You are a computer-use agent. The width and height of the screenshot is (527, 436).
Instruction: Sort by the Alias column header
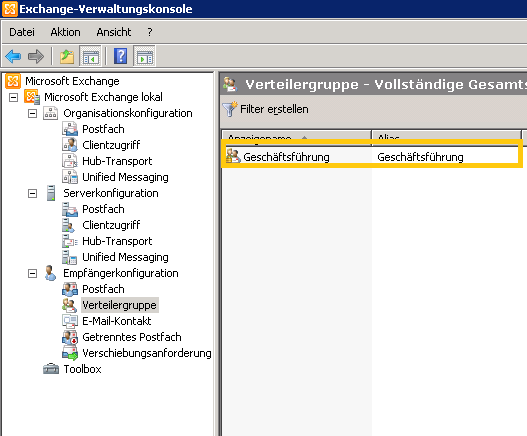pyautogui.click(x=447, y=137)
